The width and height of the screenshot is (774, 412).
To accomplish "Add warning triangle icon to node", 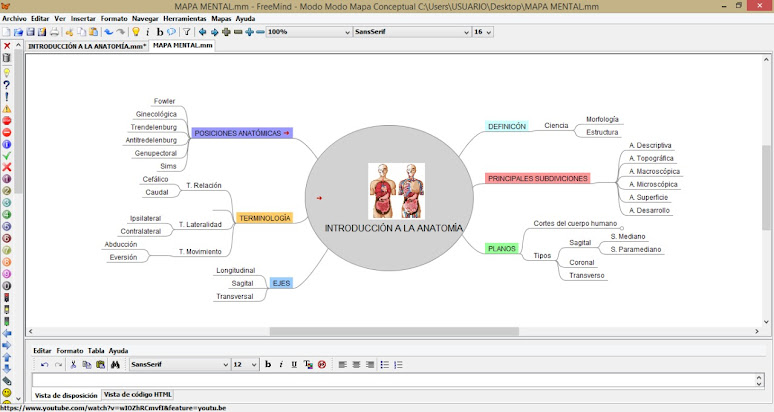I will (7, 109).
